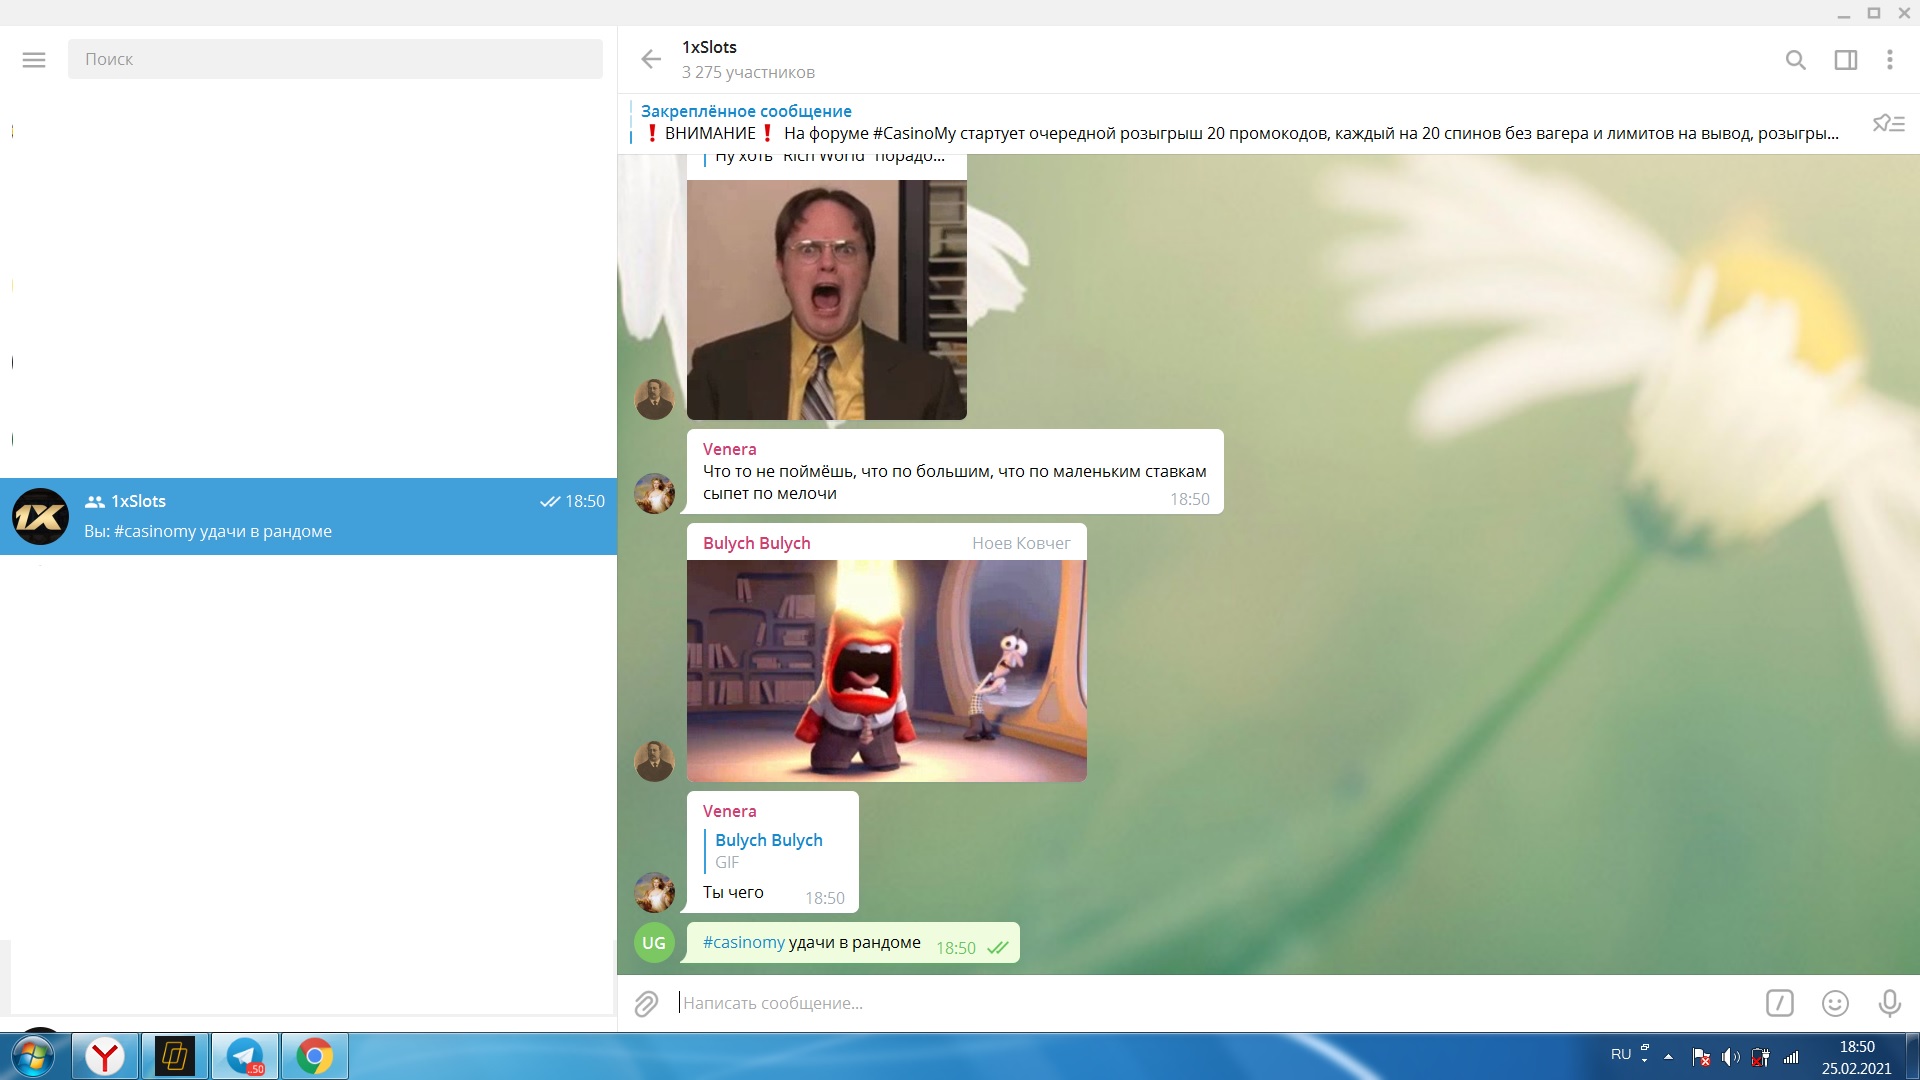Click the #casinomy hashtag link
The height and width of the screenshot is (1080, 1920).
point(743,942)
